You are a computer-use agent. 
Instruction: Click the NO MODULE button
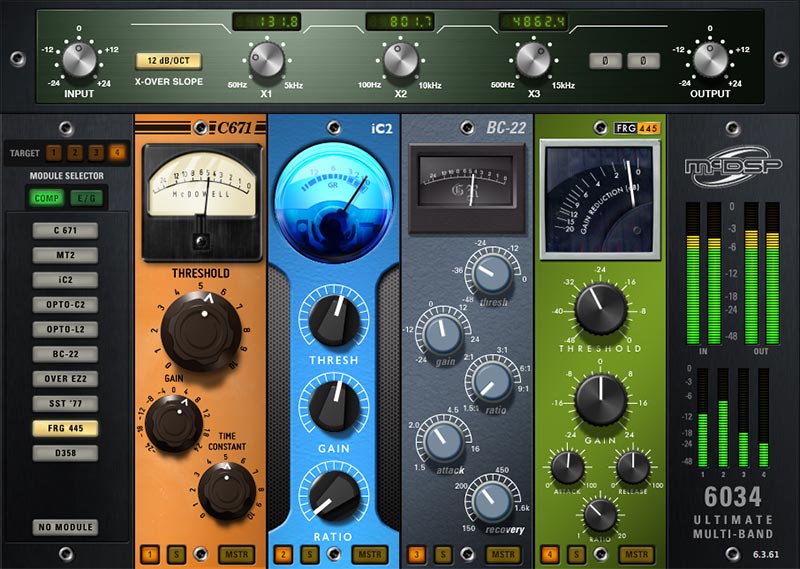pyautogui.click(x=65, y=527)
